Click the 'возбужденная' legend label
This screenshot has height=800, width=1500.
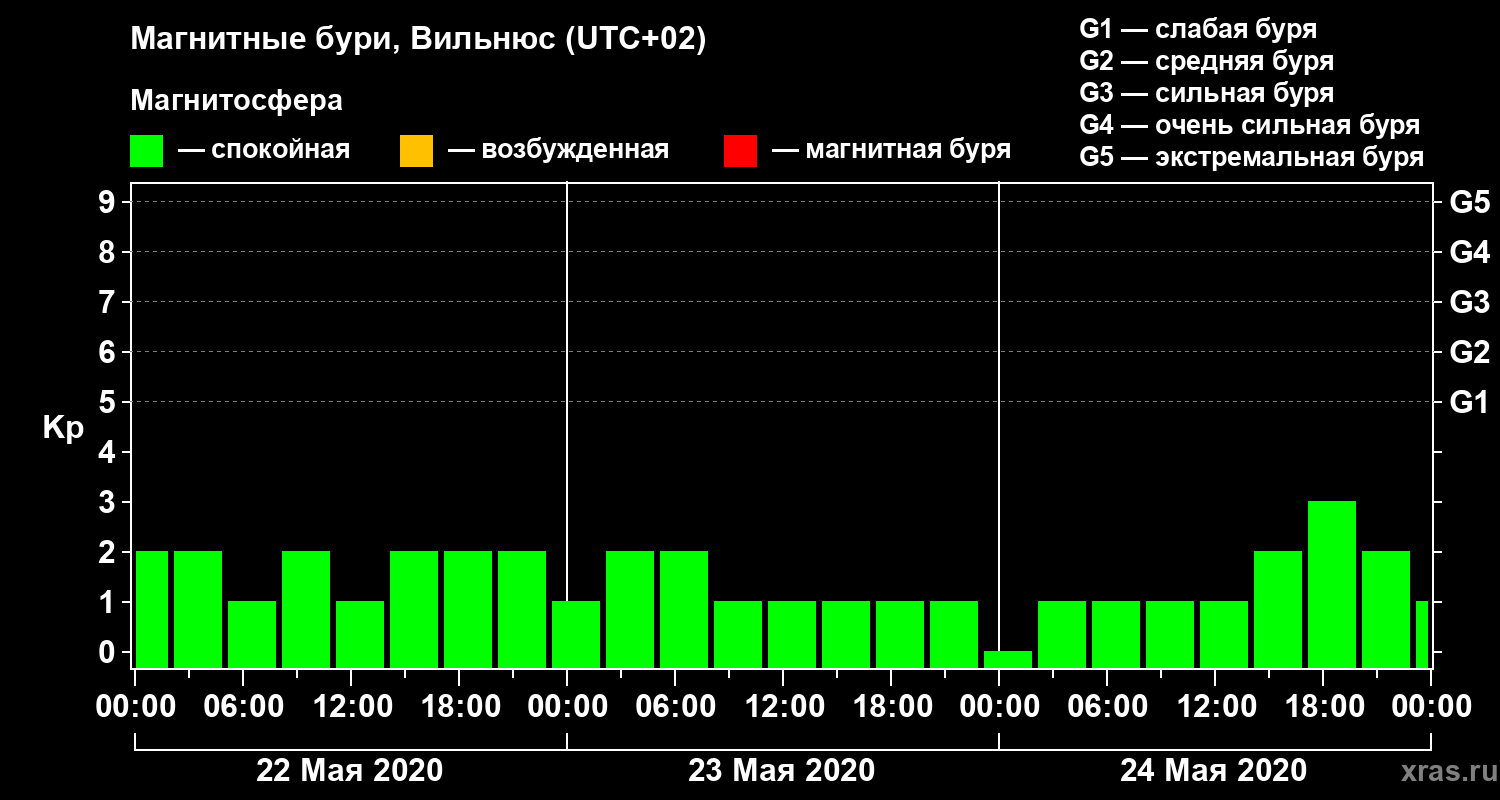[575, 151]
